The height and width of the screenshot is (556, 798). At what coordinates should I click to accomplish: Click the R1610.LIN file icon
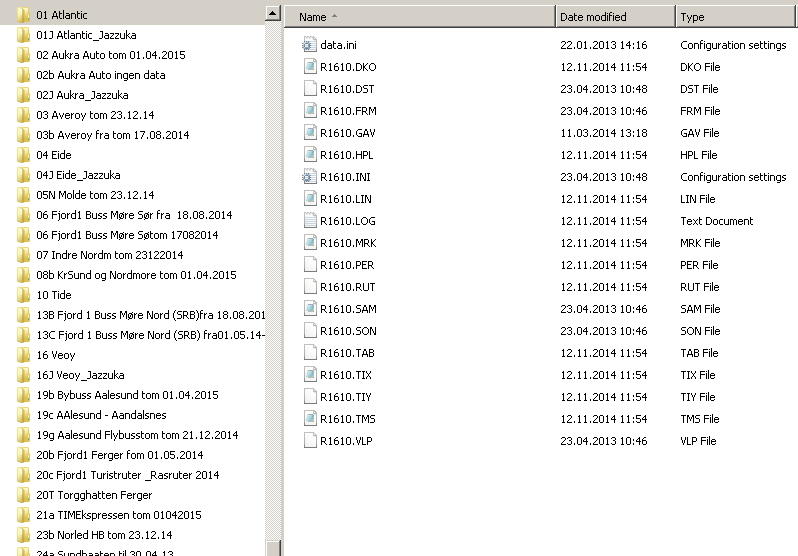coord(310,199)
